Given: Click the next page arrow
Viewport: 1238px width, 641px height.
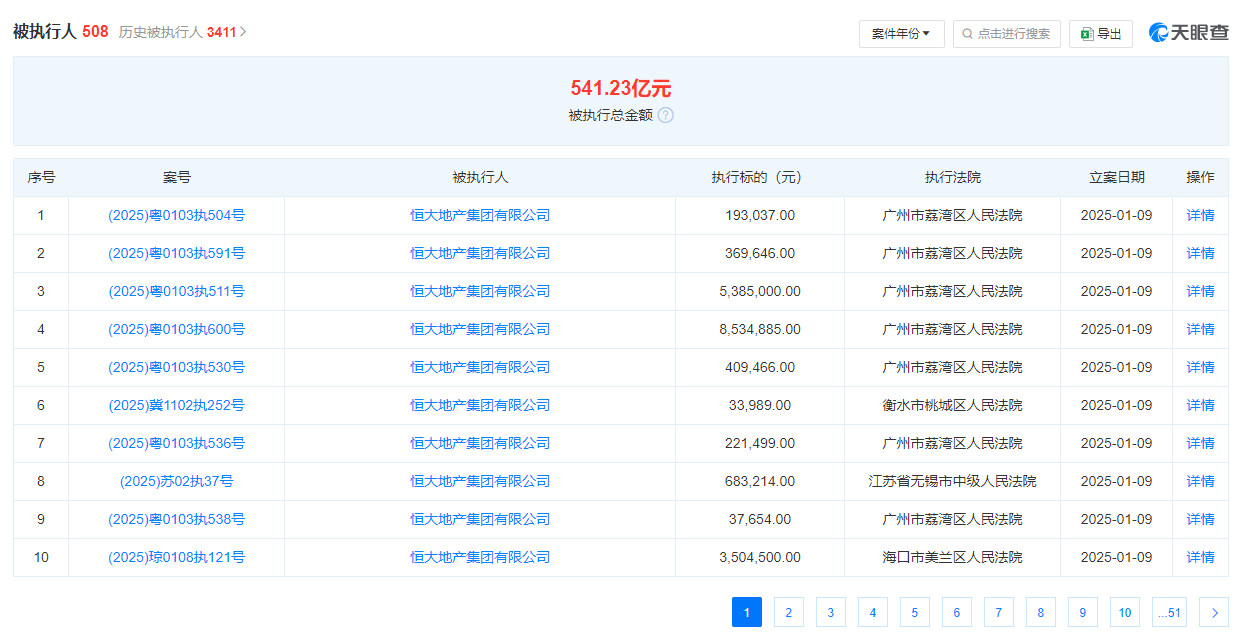Looking at the screenshot, I should tap(1214, 612).
